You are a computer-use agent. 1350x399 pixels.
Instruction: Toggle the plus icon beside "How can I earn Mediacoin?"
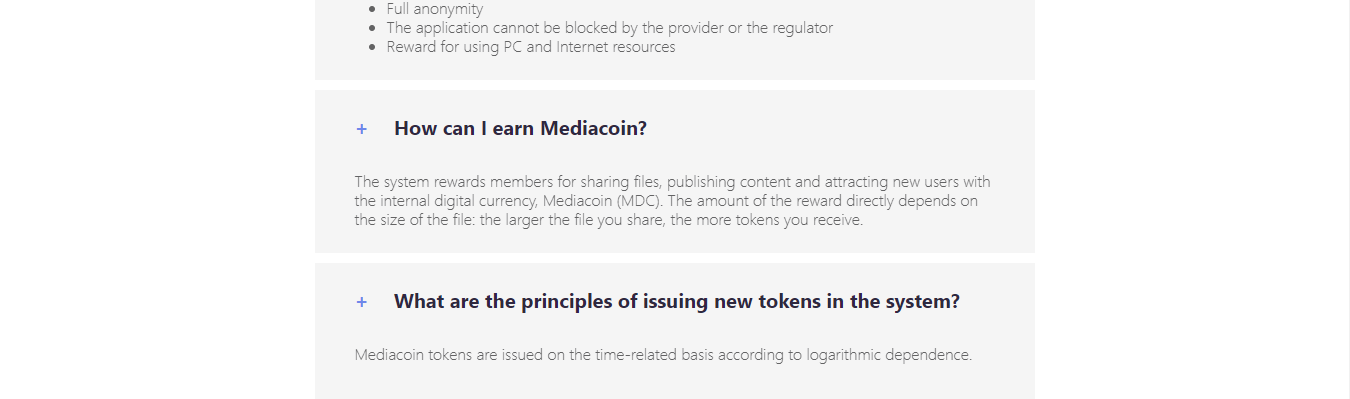coord(362,129)
